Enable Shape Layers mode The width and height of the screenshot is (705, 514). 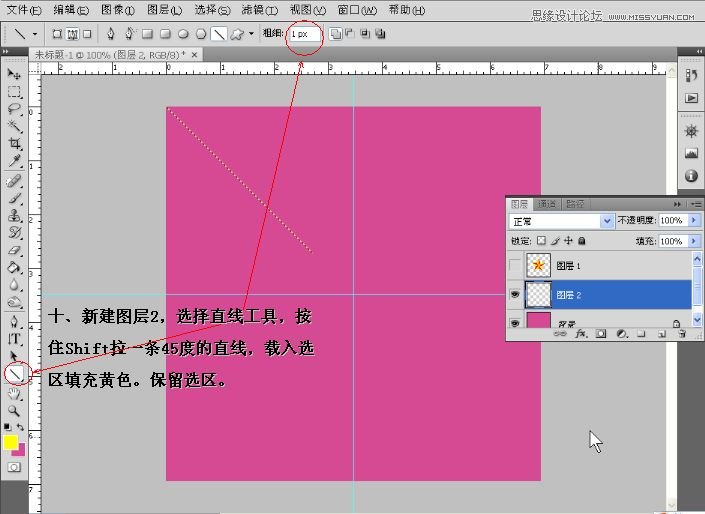click(57, 34)
